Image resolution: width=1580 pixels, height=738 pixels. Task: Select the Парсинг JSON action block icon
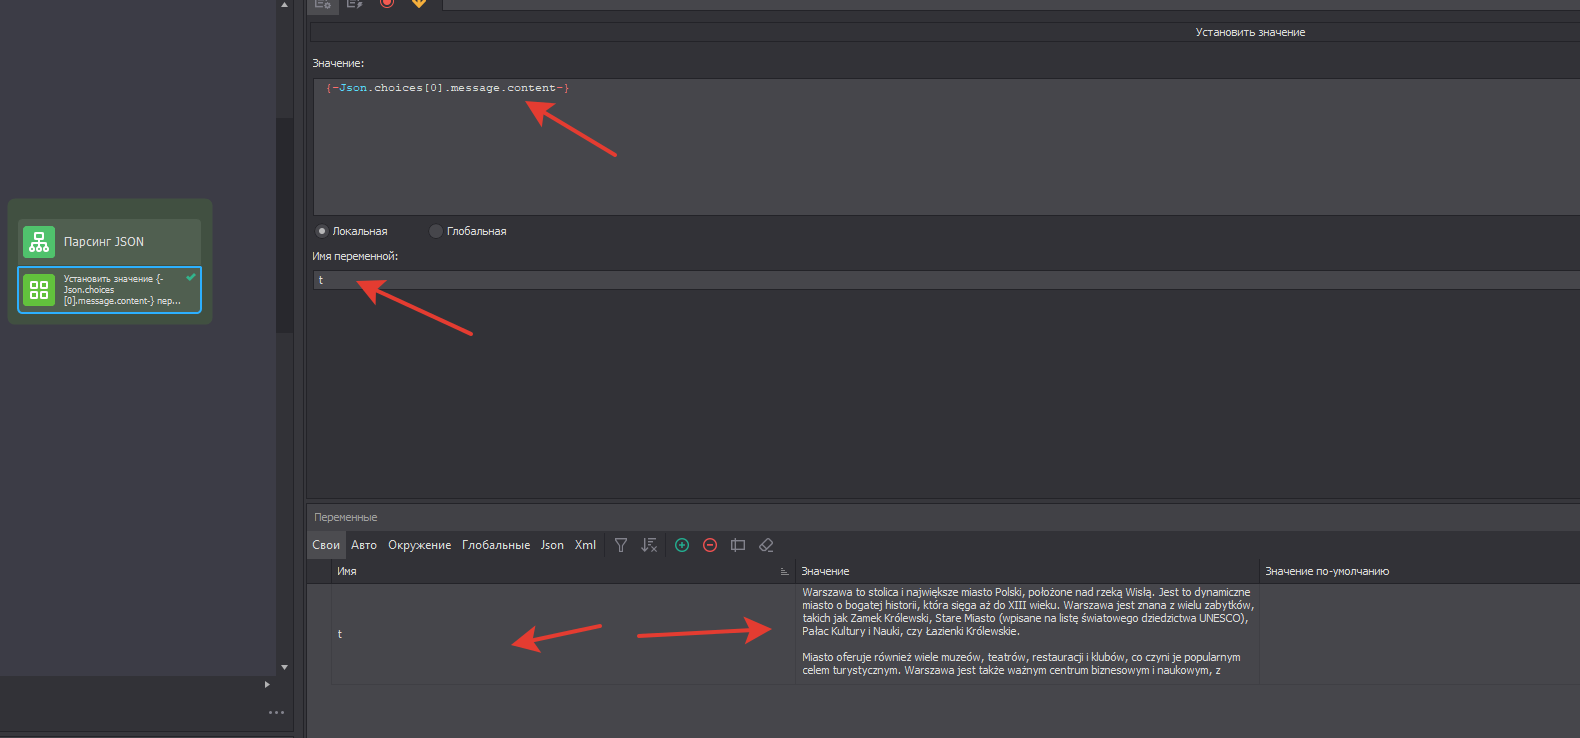pos(39,242)
